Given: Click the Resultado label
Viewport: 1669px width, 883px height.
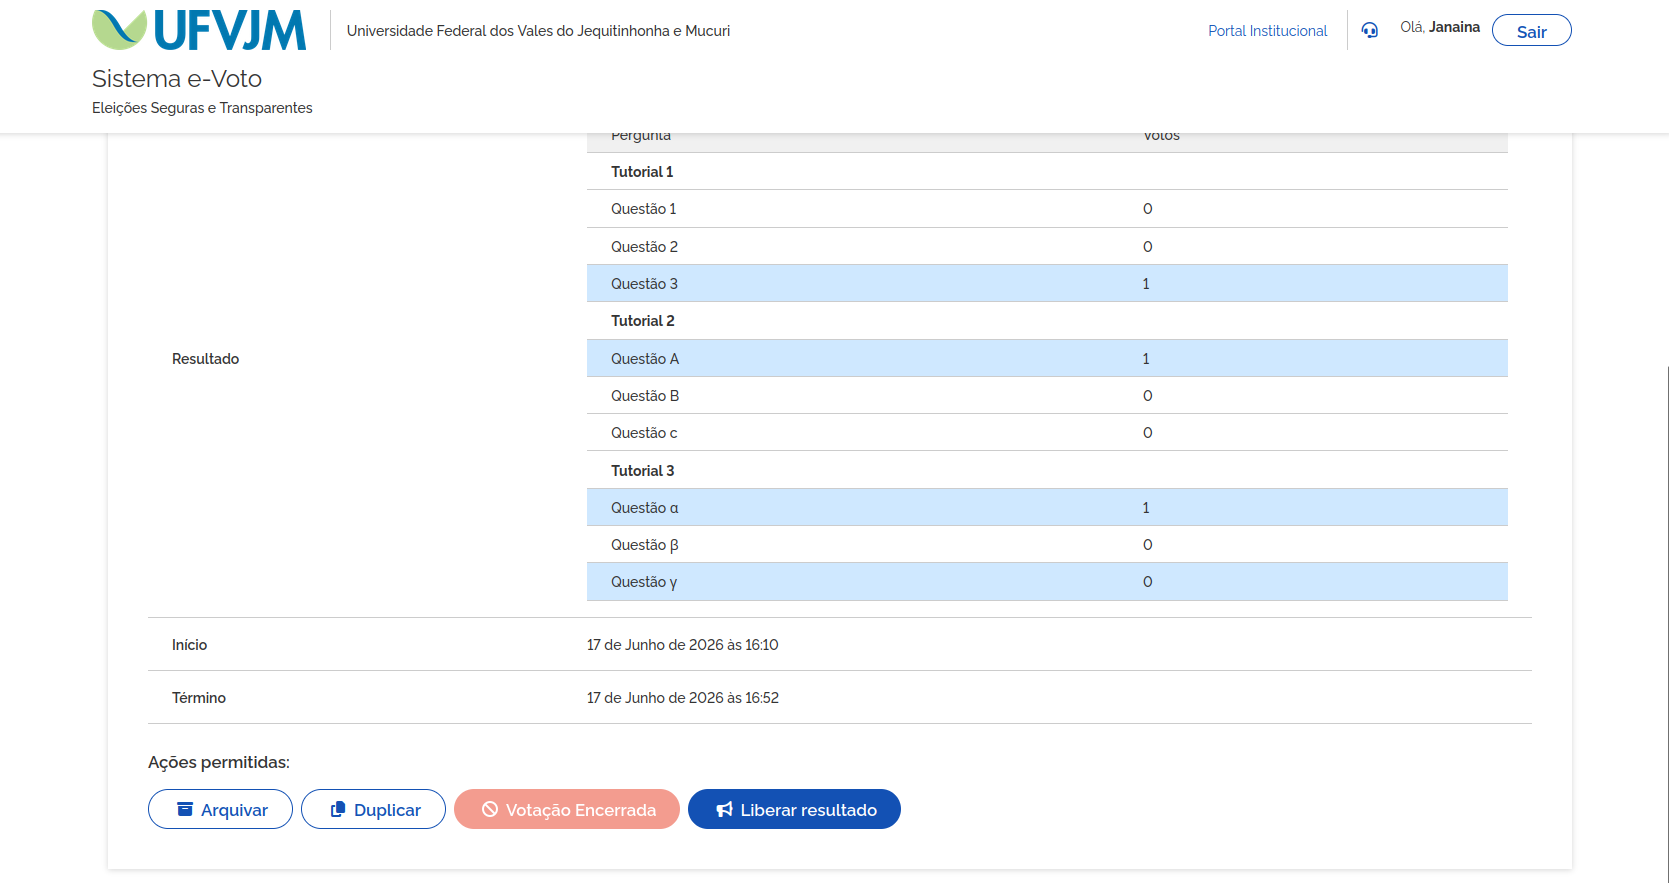Looking at the screenshot, I should tap(205, 359).
